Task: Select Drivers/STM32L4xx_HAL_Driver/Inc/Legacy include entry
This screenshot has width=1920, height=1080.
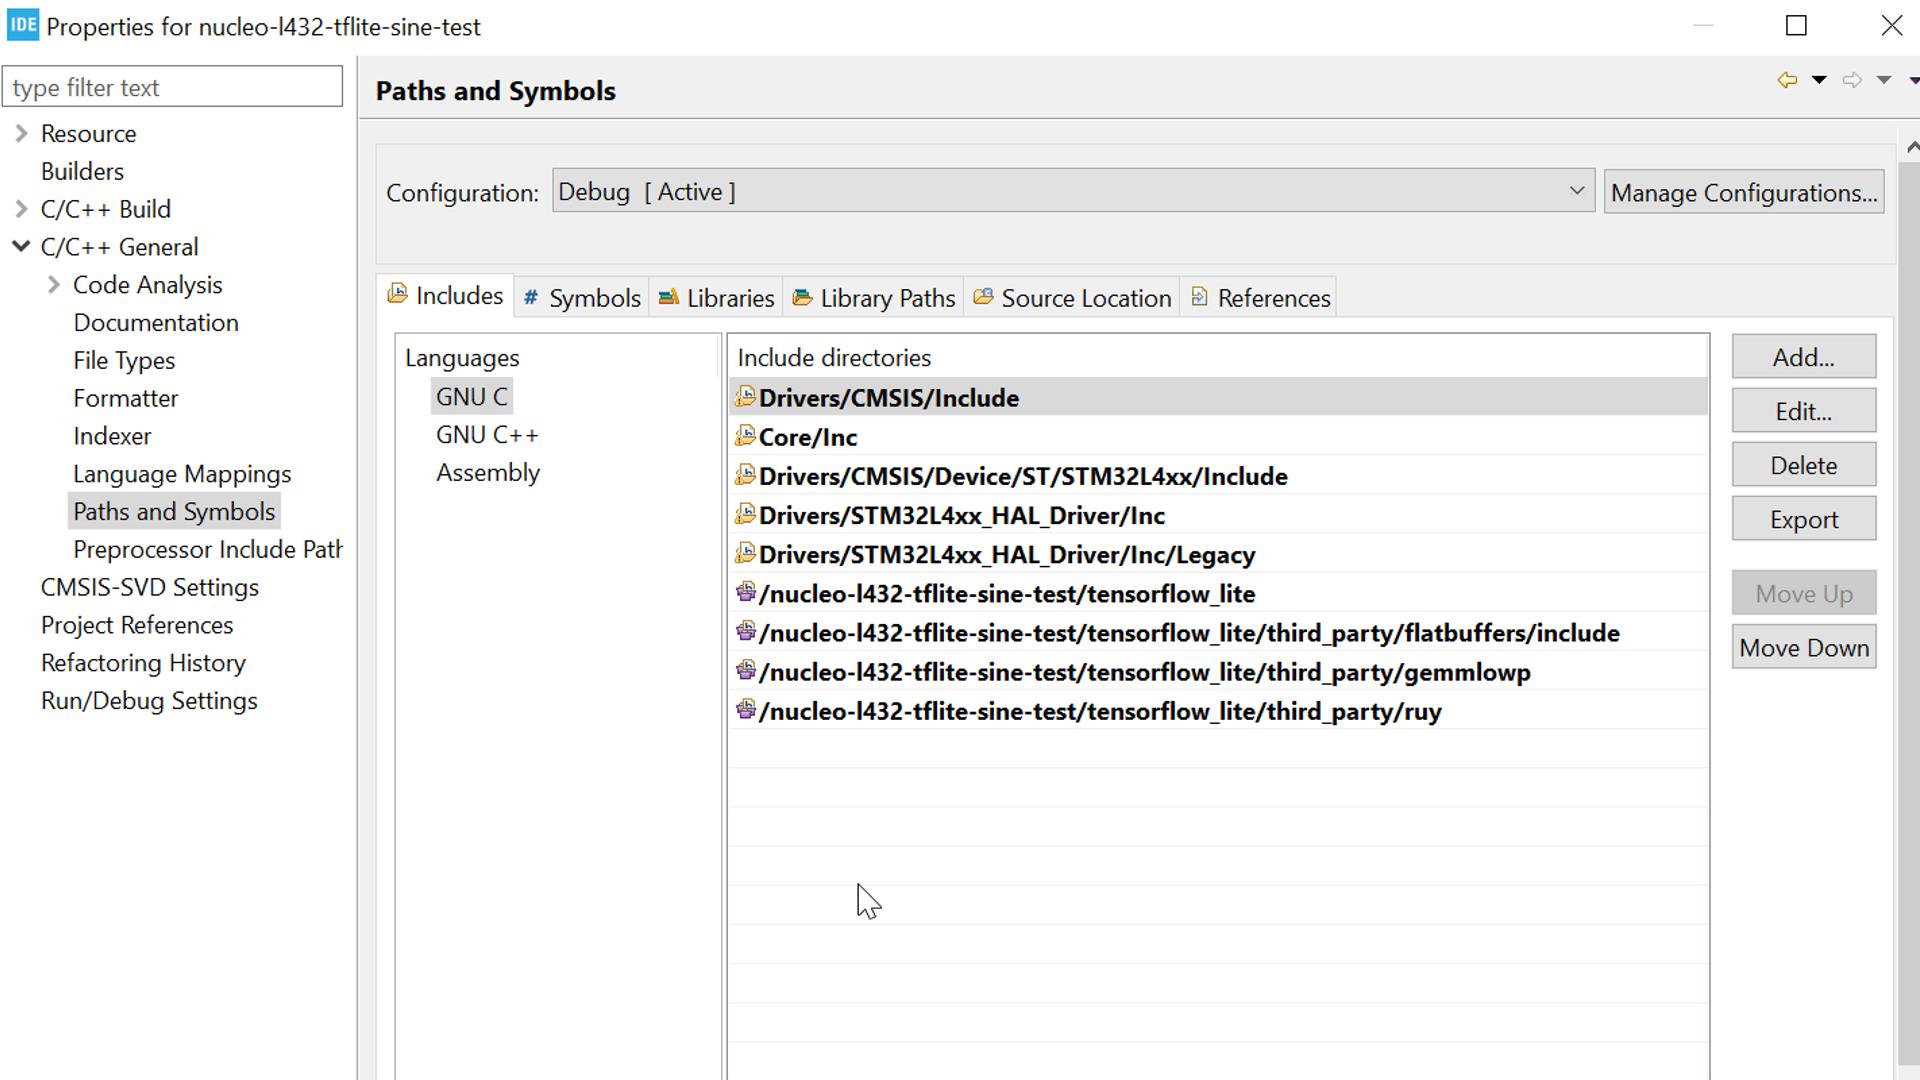Action: (x=1006, y=555)
